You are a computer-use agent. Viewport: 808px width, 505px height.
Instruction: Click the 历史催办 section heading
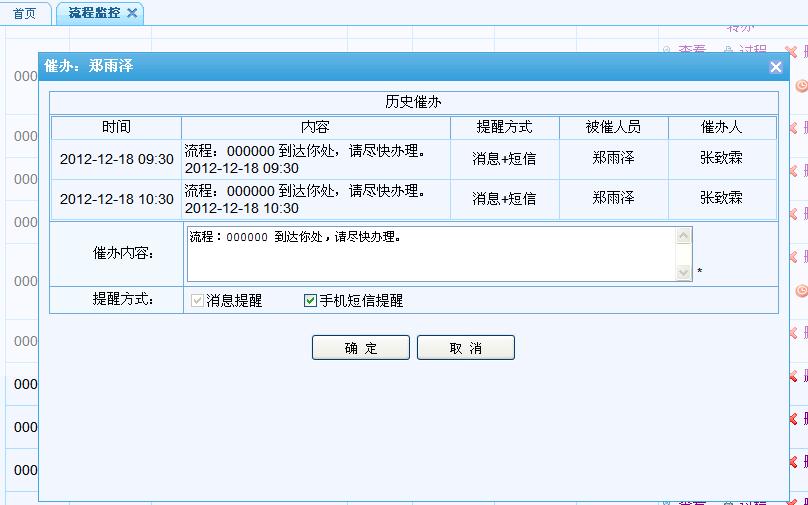[413, 102]
